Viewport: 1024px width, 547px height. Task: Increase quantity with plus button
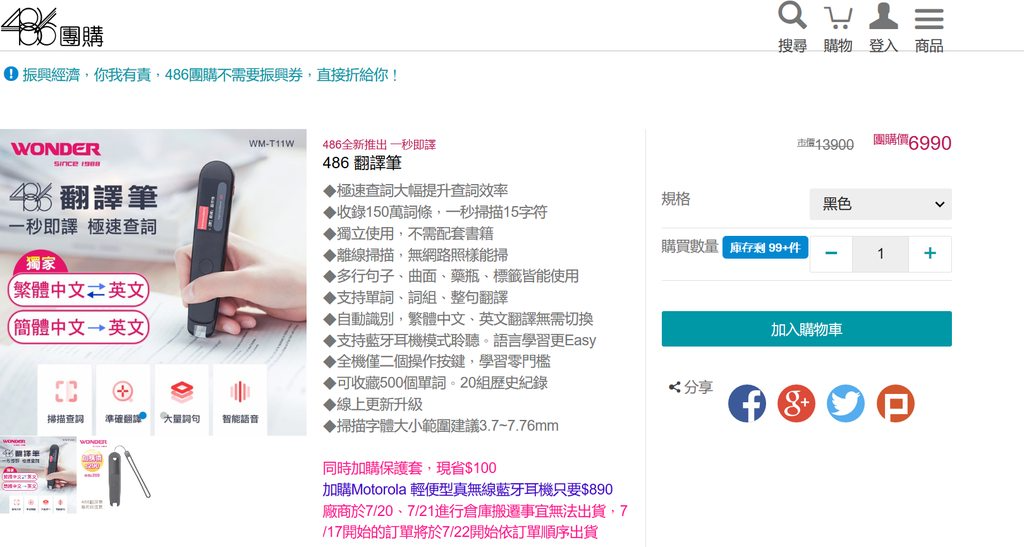click(x=930, y=253)
